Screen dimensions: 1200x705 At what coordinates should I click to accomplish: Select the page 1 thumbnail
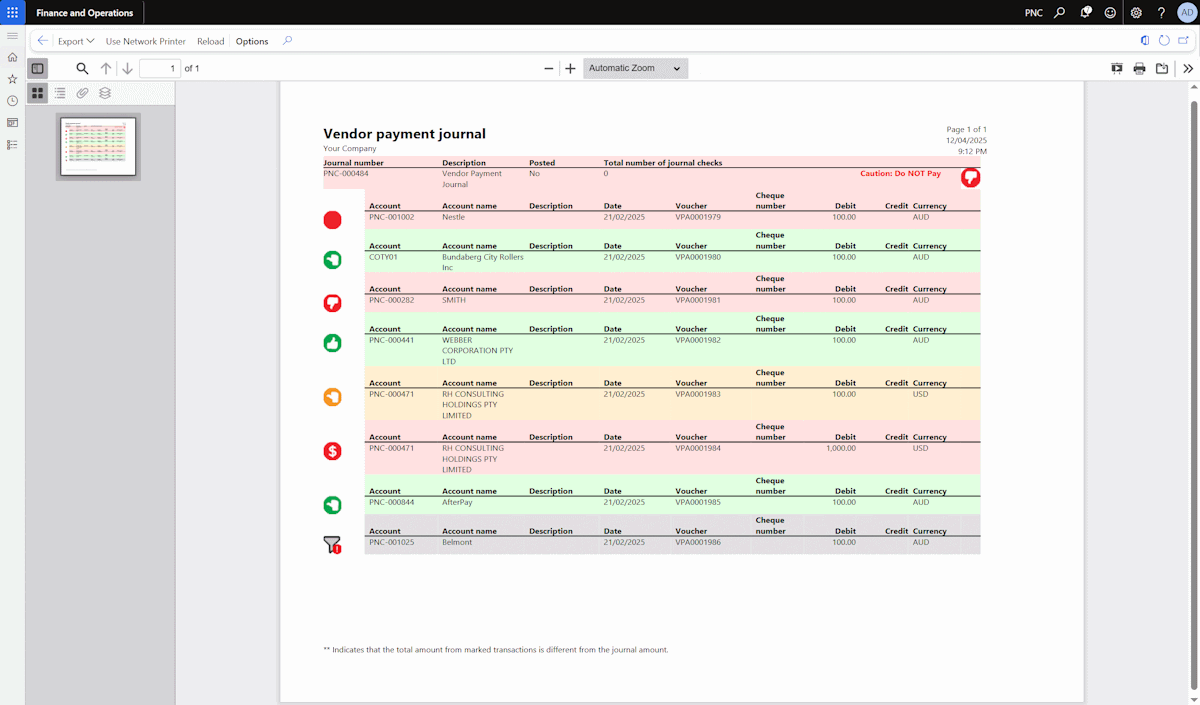pyautogui.click(x=98, y=147)
